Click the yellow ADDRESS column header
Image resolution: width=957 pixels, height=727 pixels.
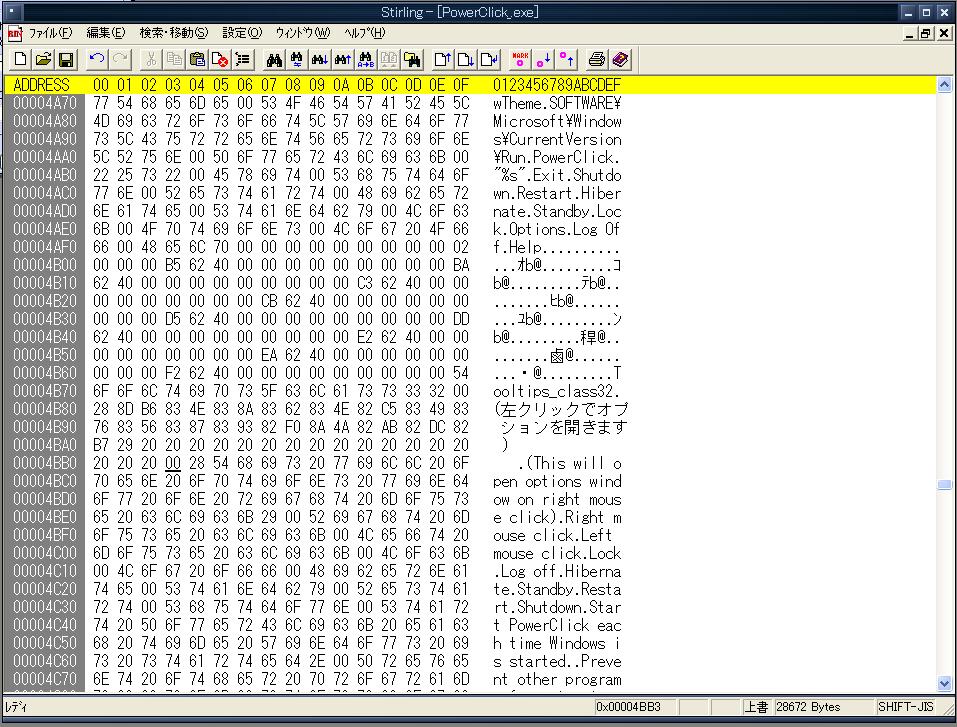pos(42,85)
